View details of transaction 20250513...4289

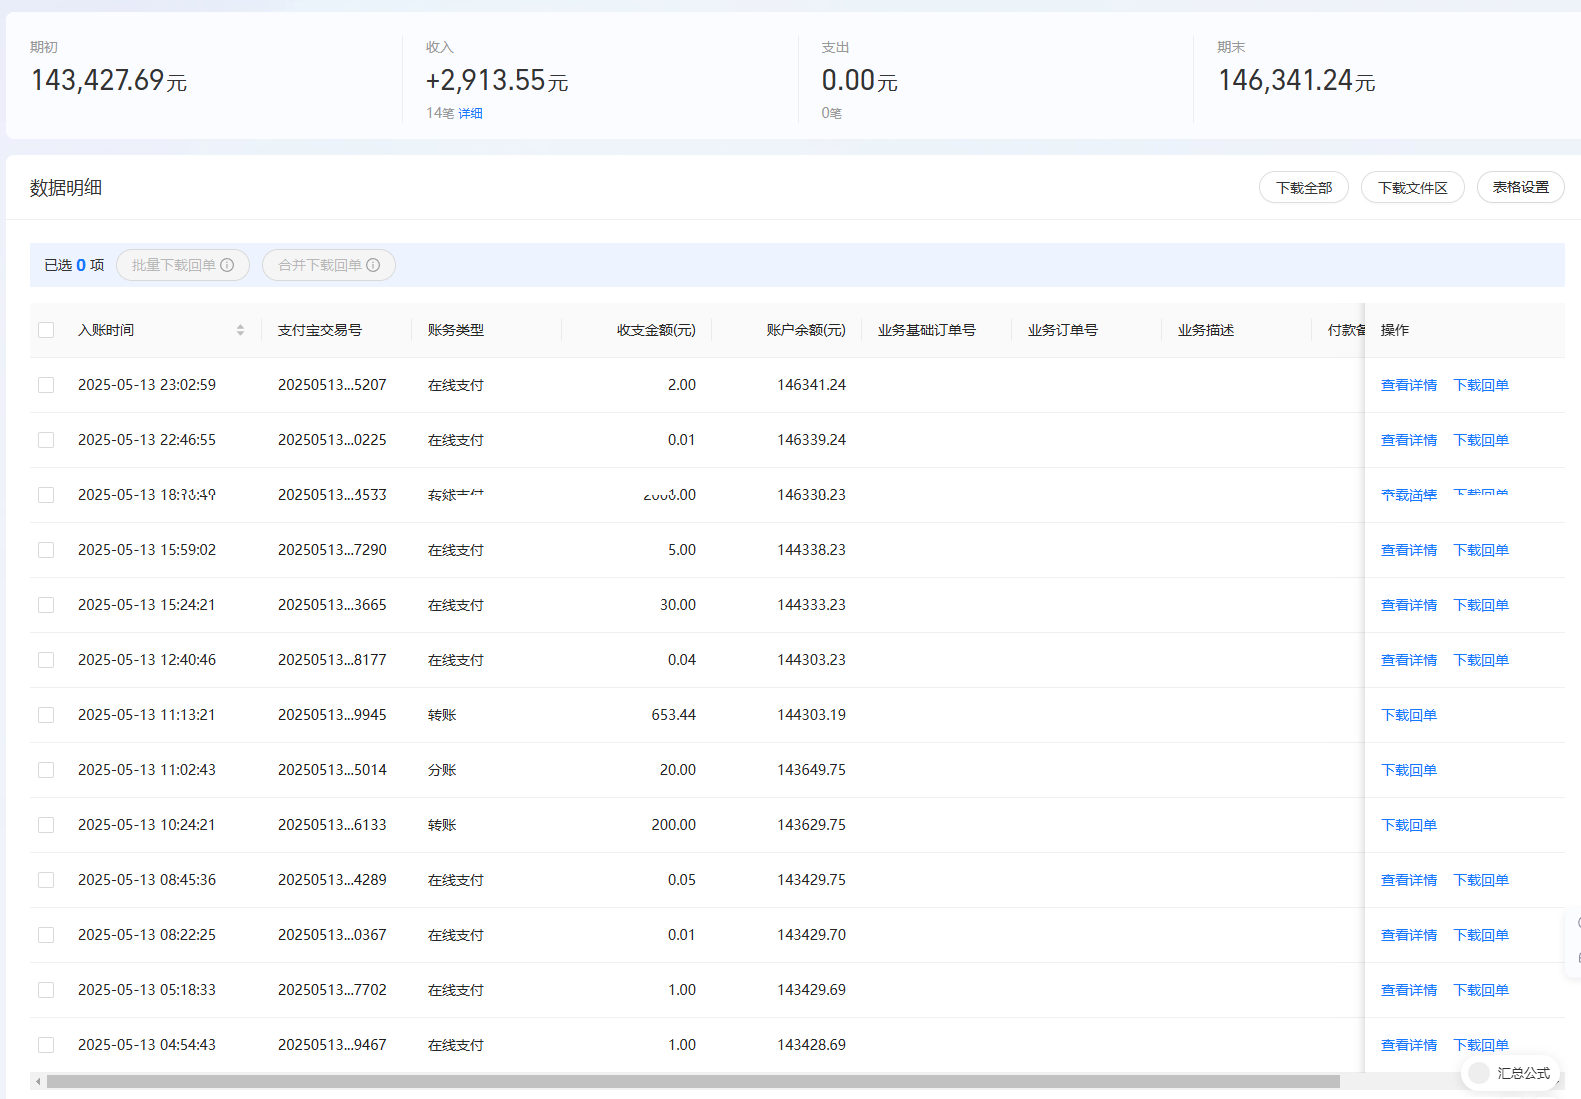(1409, 880)
